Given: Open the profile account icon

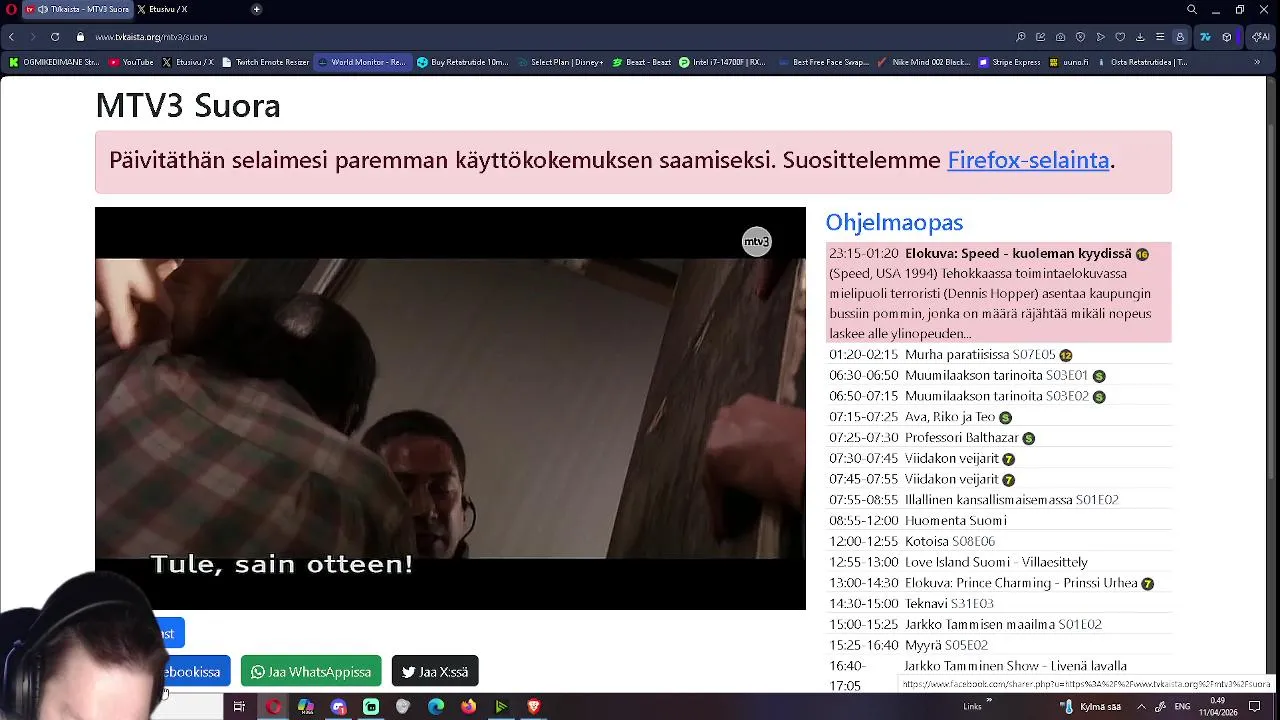Looking at the screenshot, I should (1180, 37).
